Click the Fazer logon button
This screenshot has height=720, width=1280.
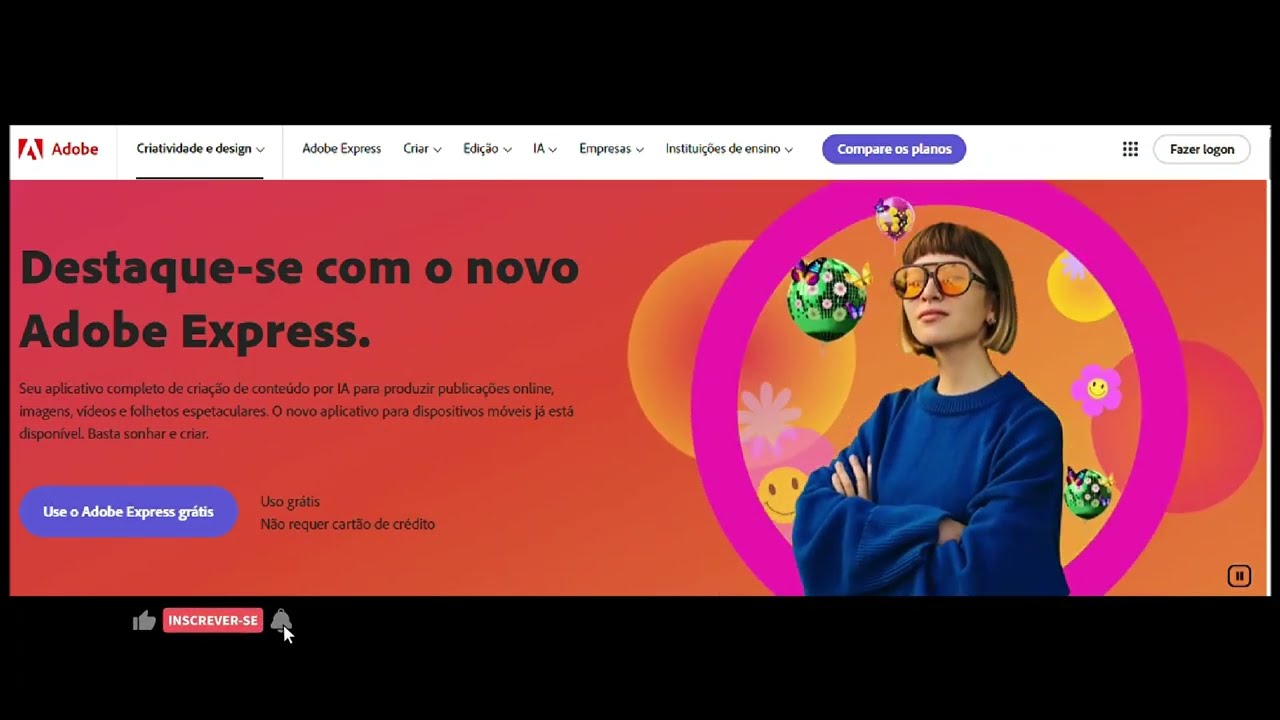(1202, 149)
